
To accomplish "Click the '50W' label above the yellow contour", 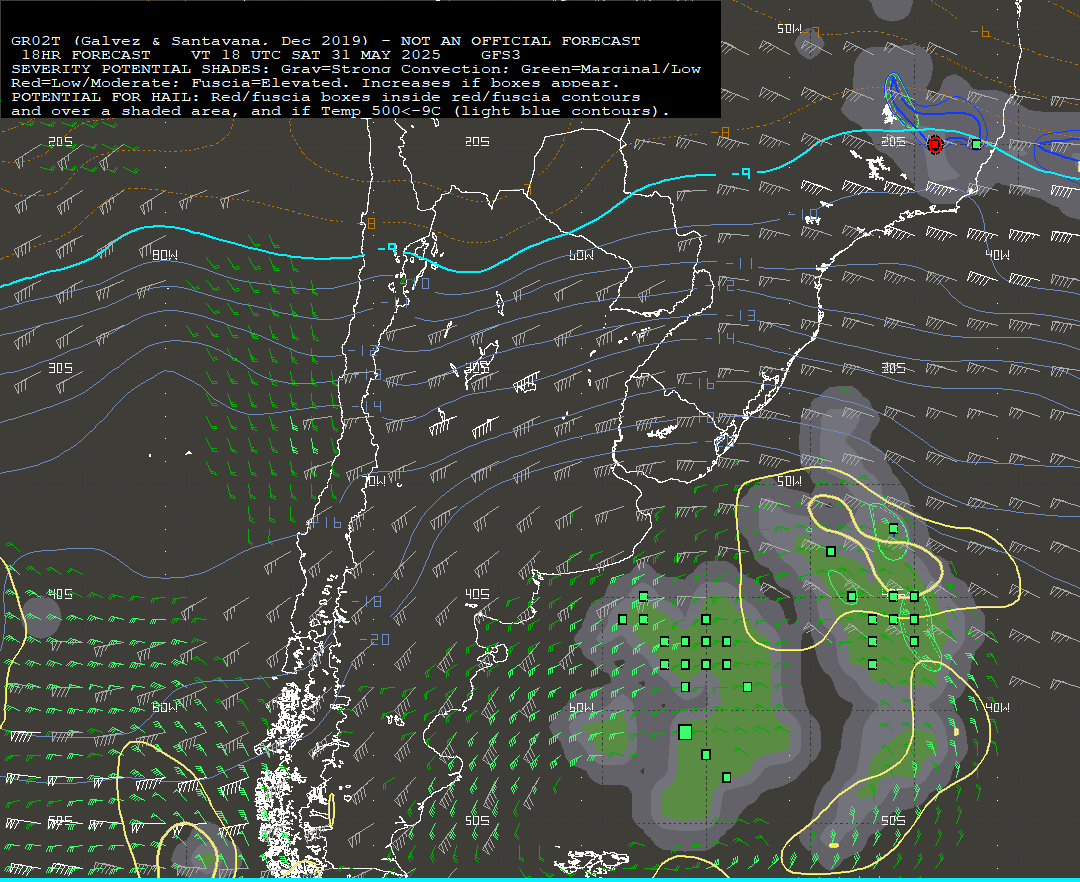I will click(789, 481).
